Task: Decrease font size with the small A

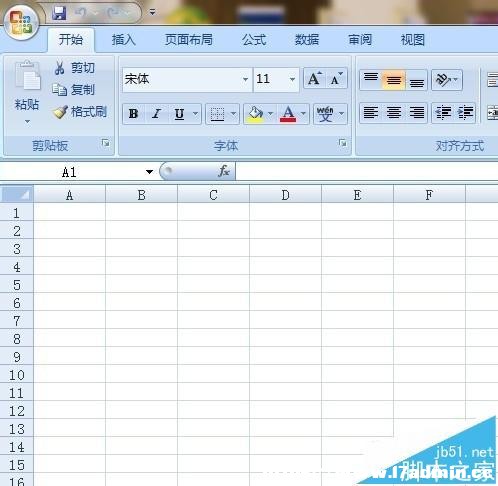Action: [x=336, y=79]
